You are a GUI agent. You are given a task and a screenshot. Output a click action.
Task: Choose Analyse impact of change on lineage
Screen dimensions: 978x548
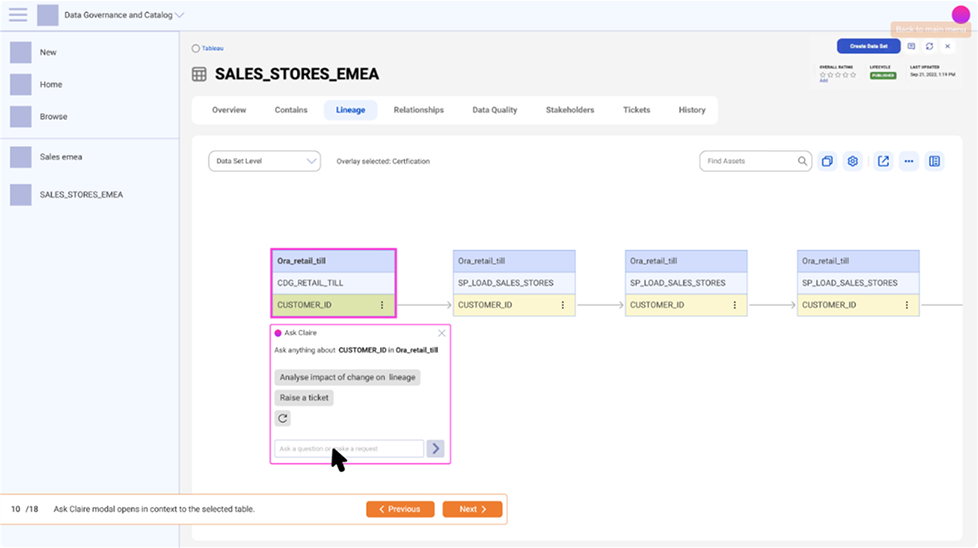click(347, 377)
